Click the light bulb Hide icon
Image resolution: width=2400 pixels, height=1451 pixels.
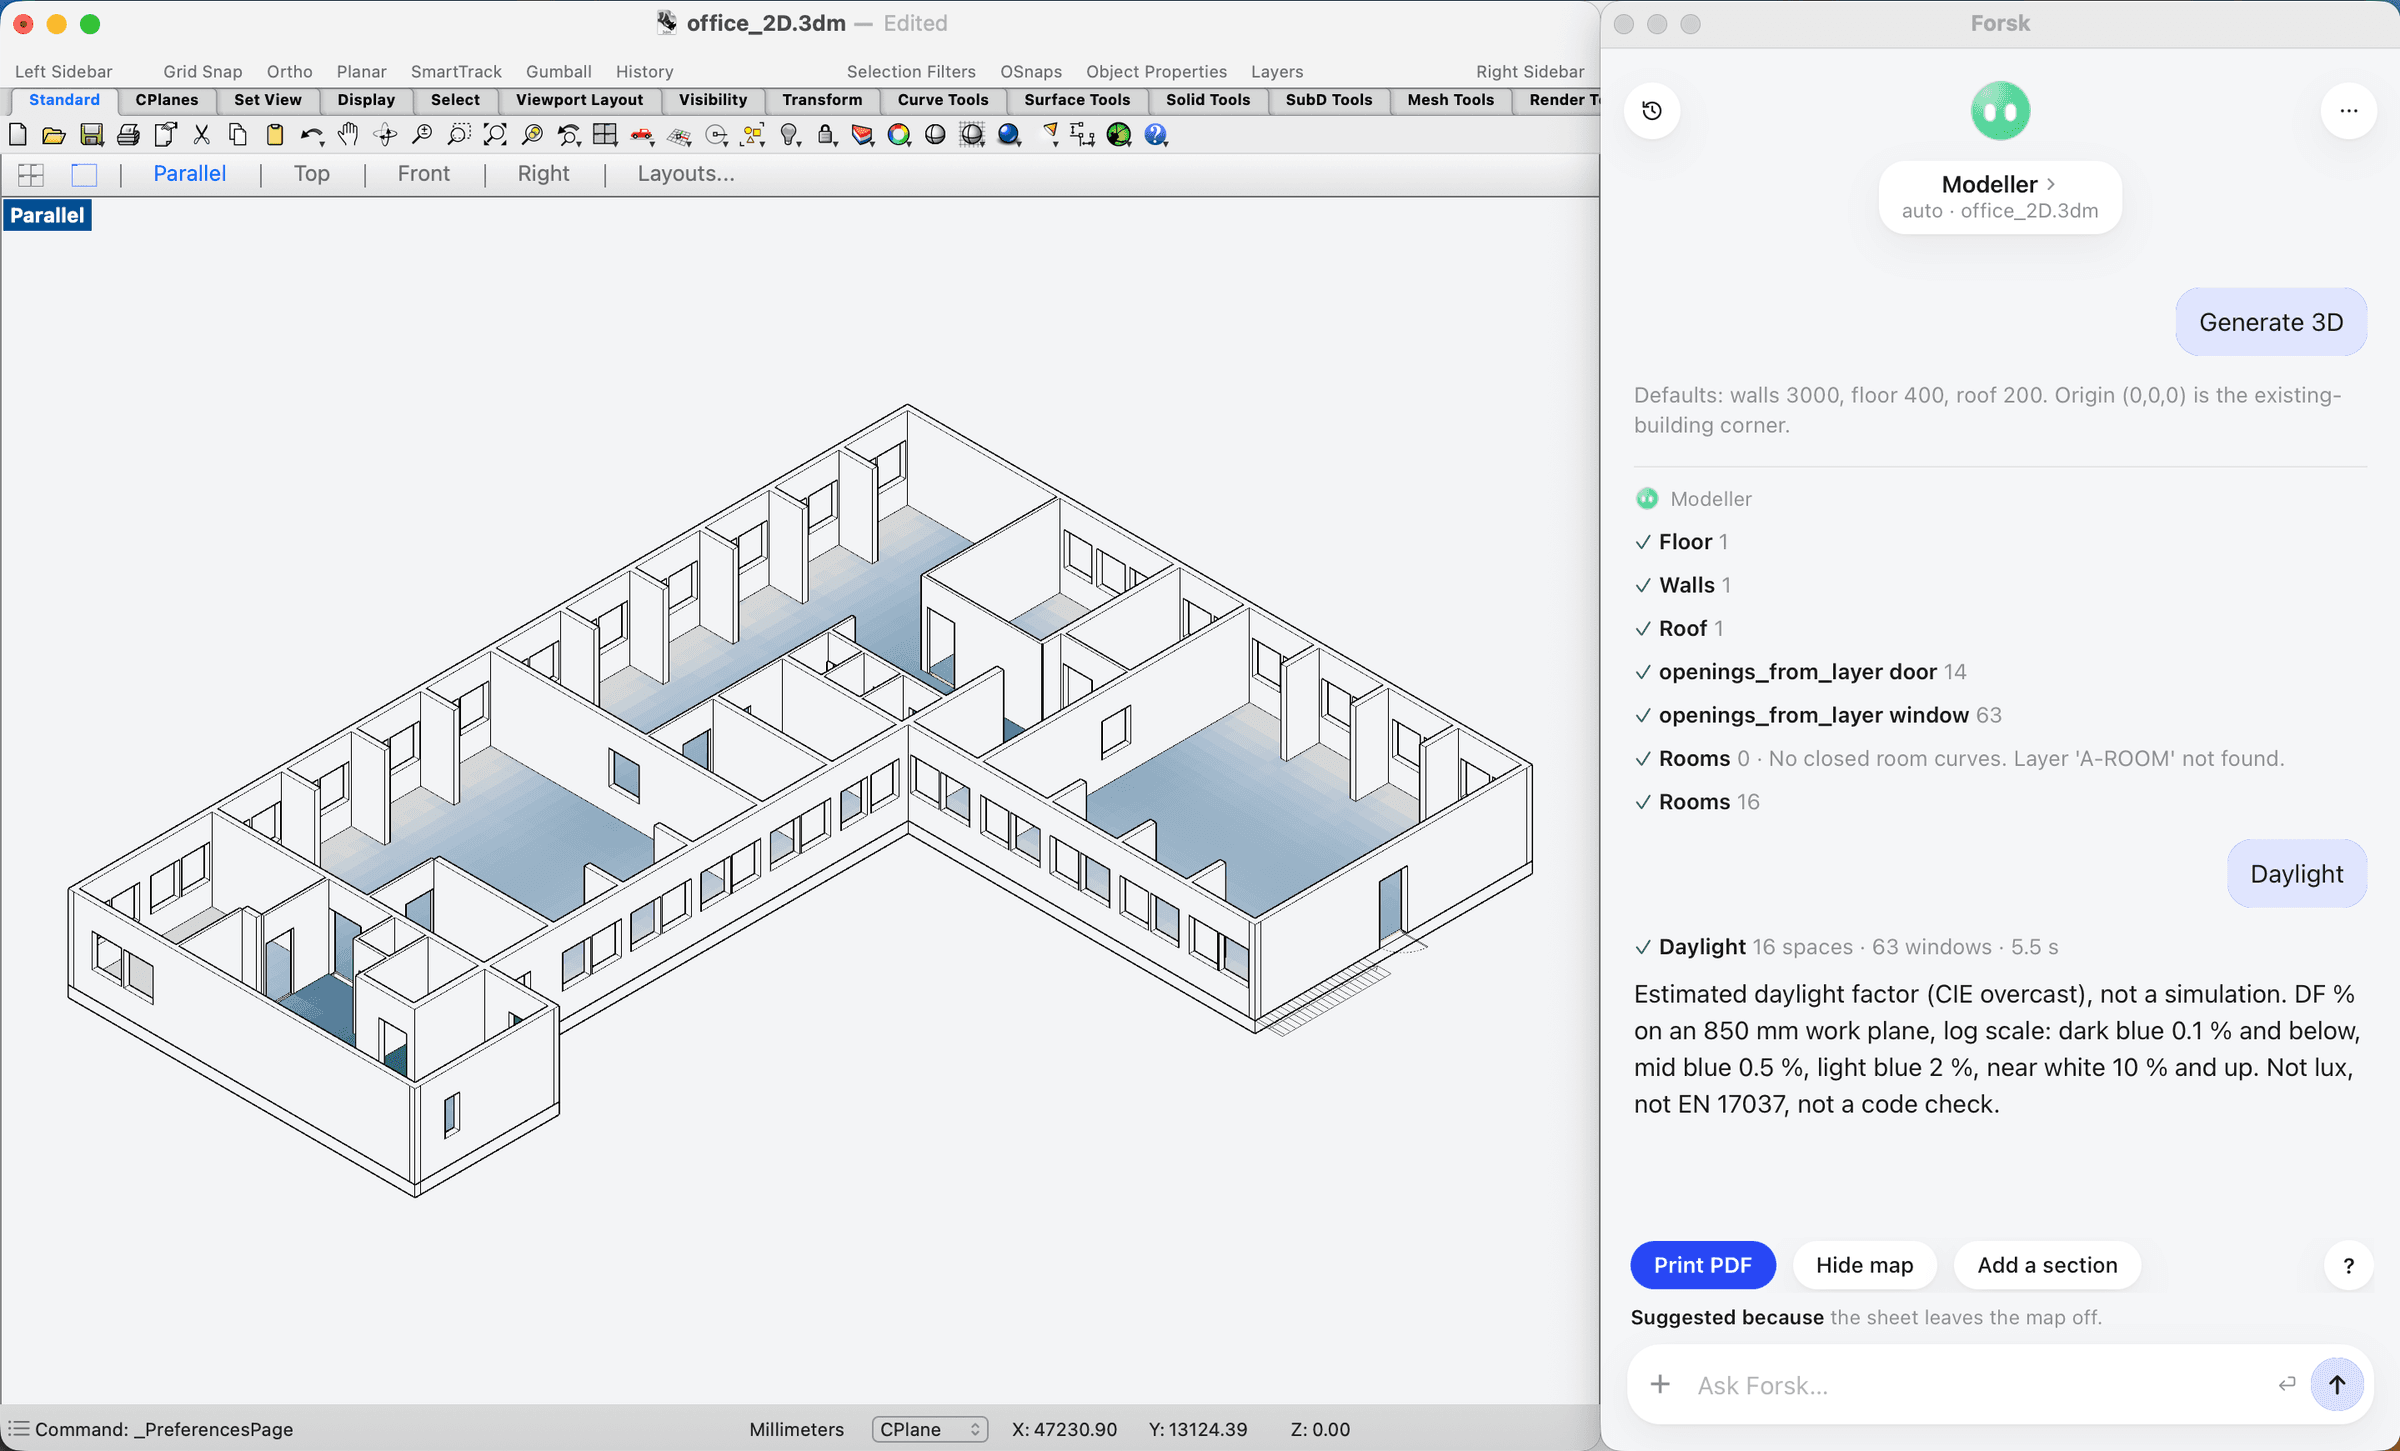(790, 135)
